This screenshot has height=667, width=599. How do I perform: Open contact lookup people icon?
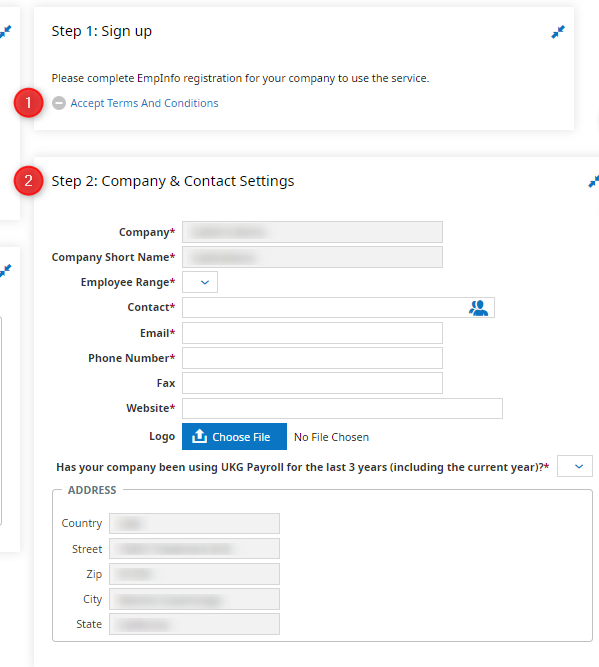478,308
